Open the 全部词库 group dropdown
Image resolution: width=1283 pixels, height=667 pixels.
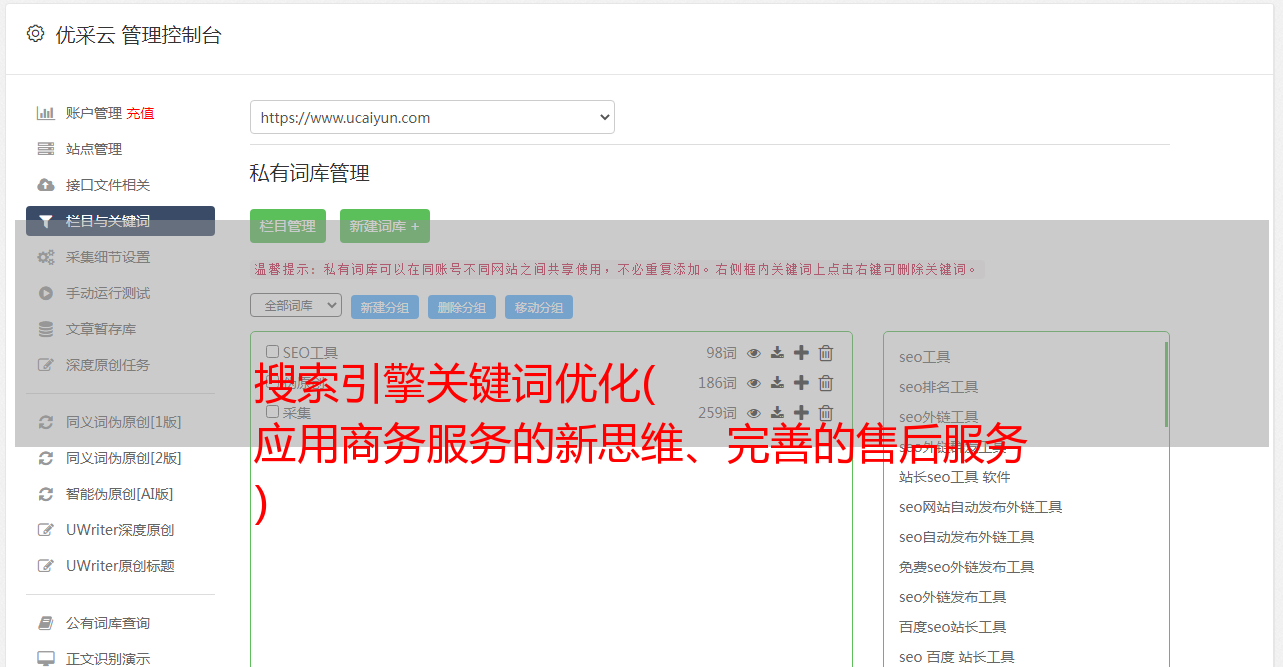[296, 305]
